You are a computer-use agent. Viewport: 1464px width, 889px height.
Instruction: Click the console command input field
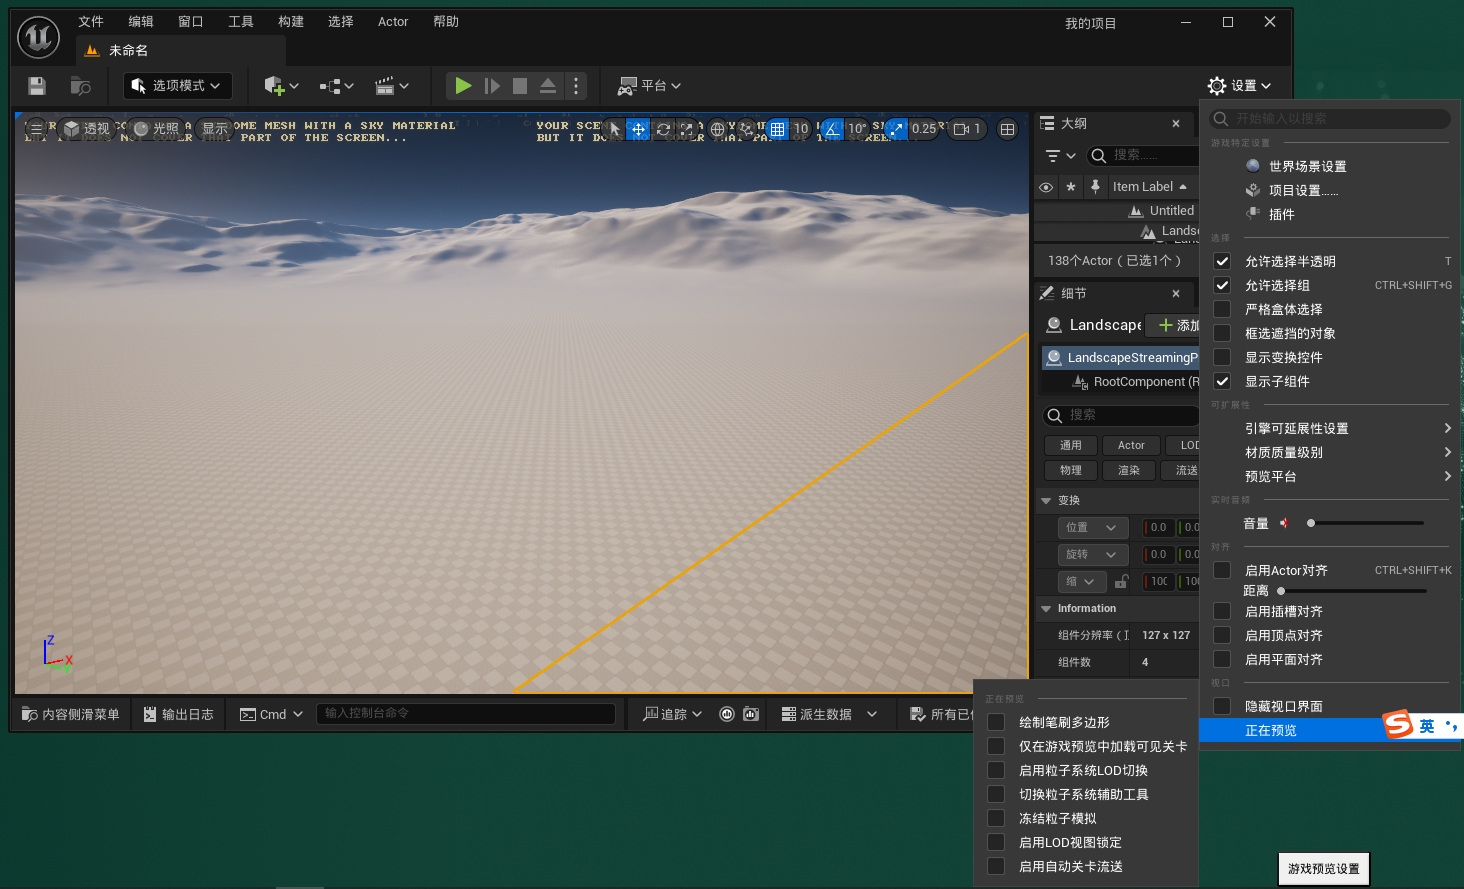[x=466, y=714]
